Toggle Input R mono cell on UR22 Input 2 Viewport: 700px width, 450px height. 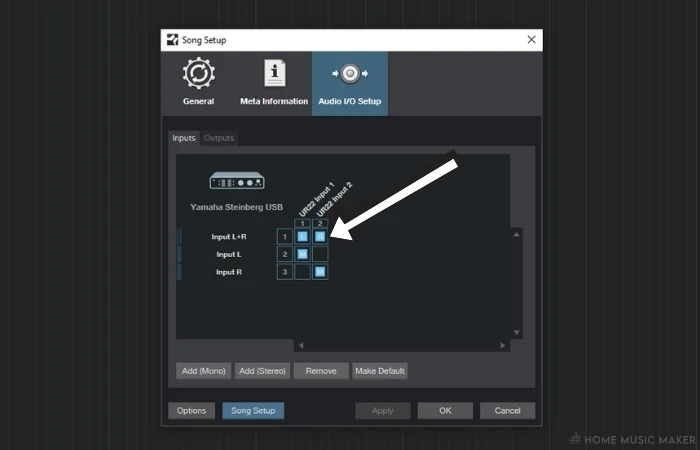click(320, 272)
